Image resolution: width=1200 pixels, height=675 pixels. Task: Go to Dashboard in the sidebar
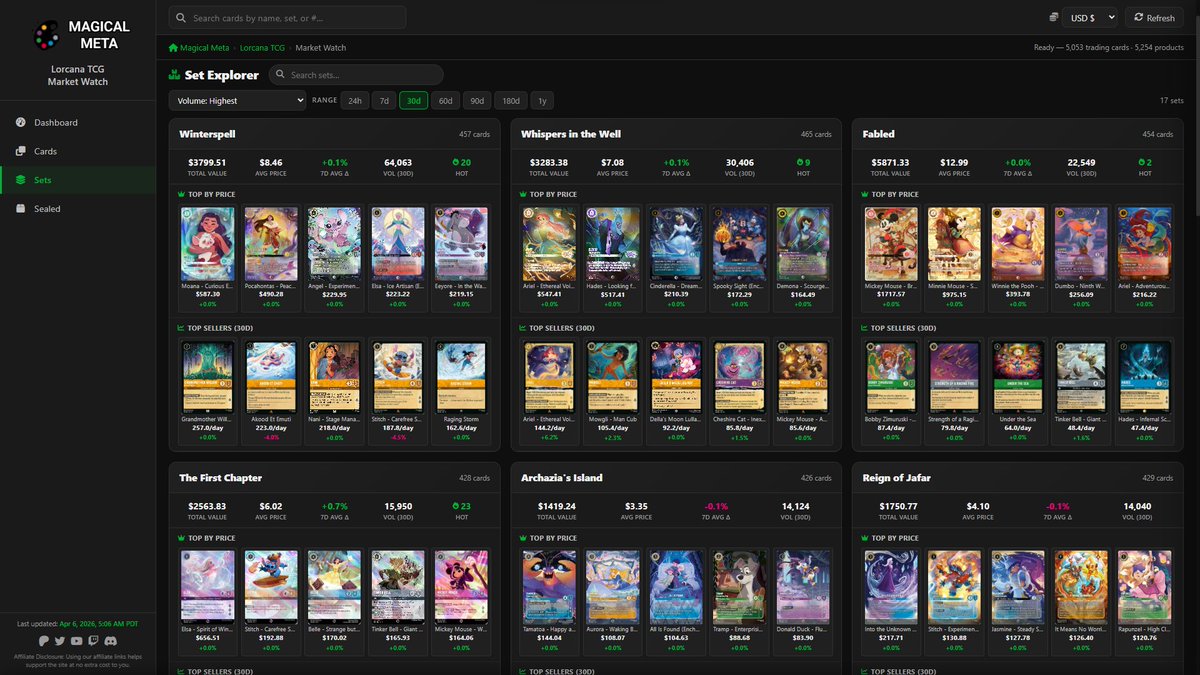point(78,123)
